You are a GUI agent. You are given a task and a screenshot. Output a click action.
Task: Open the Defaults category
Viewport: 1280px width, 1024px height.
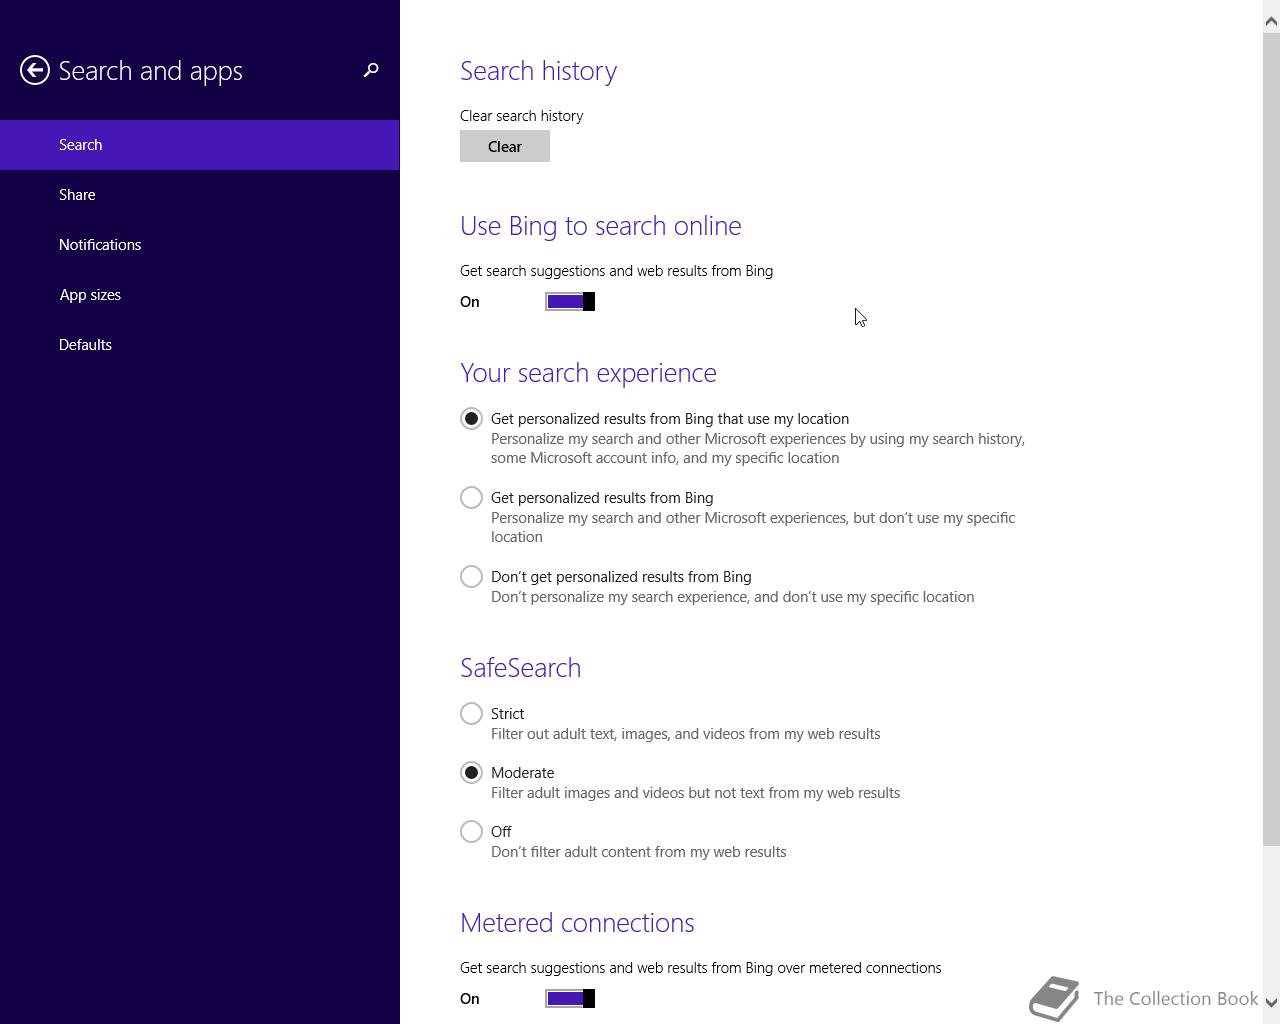click(200, 345)
